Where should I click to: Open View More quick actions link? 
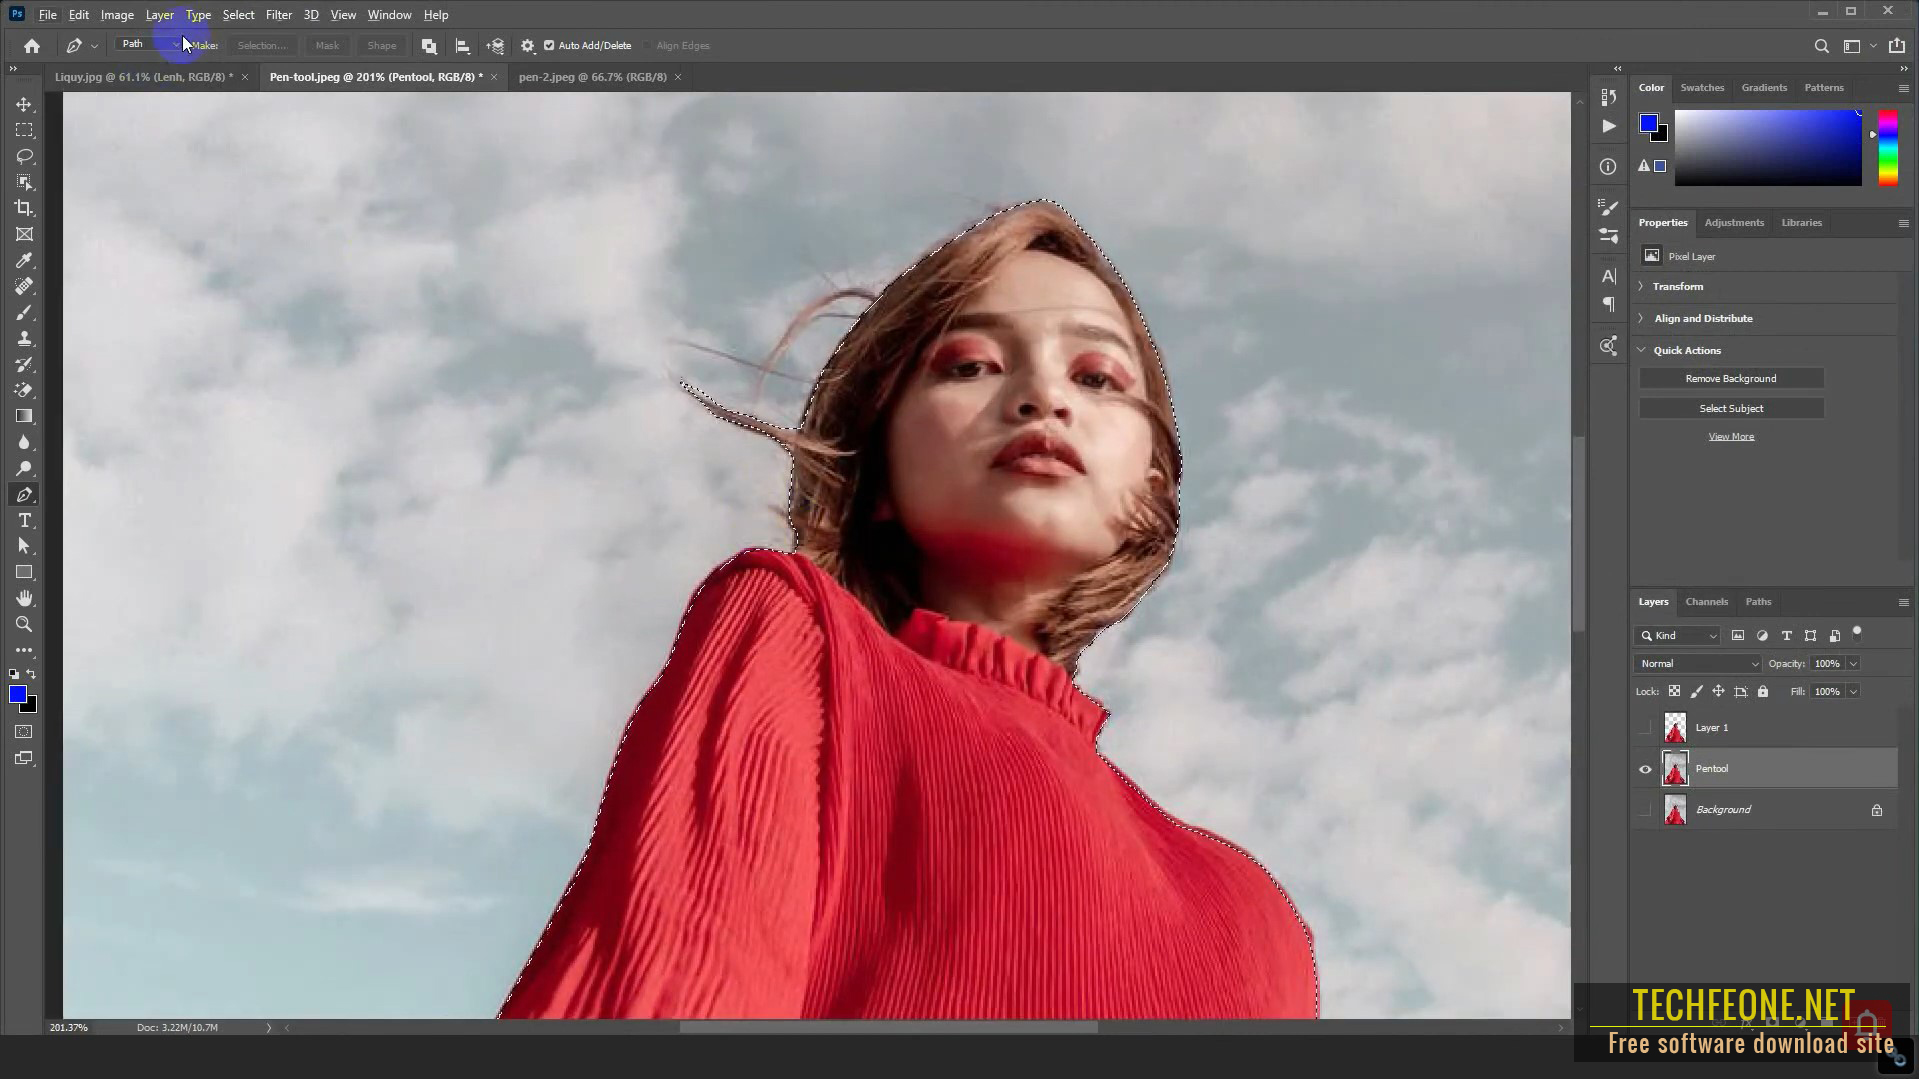tap(1731, 436)
